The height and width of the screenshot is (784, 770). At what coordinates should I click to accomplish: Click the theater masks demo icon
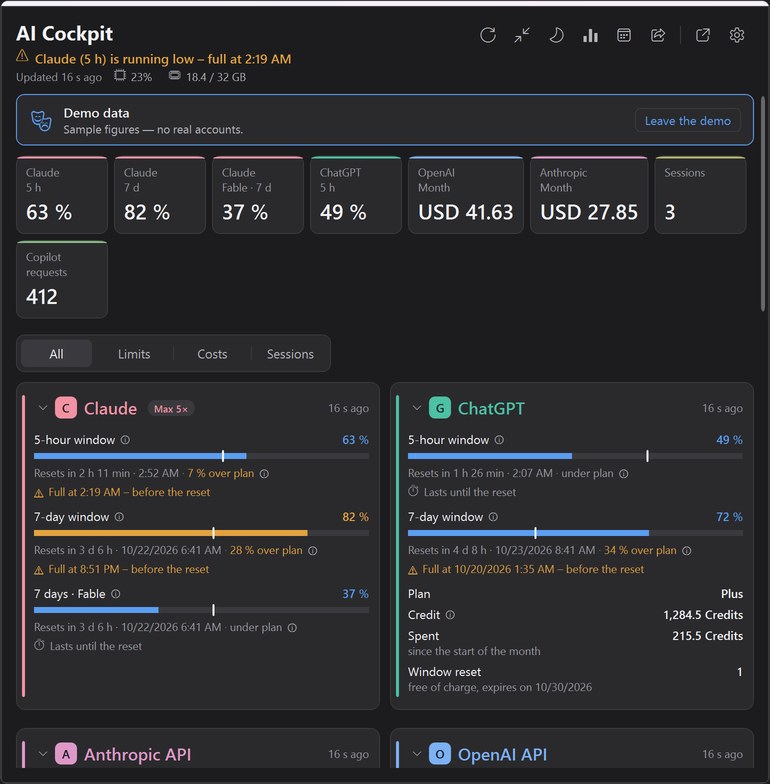pos(42,120)
